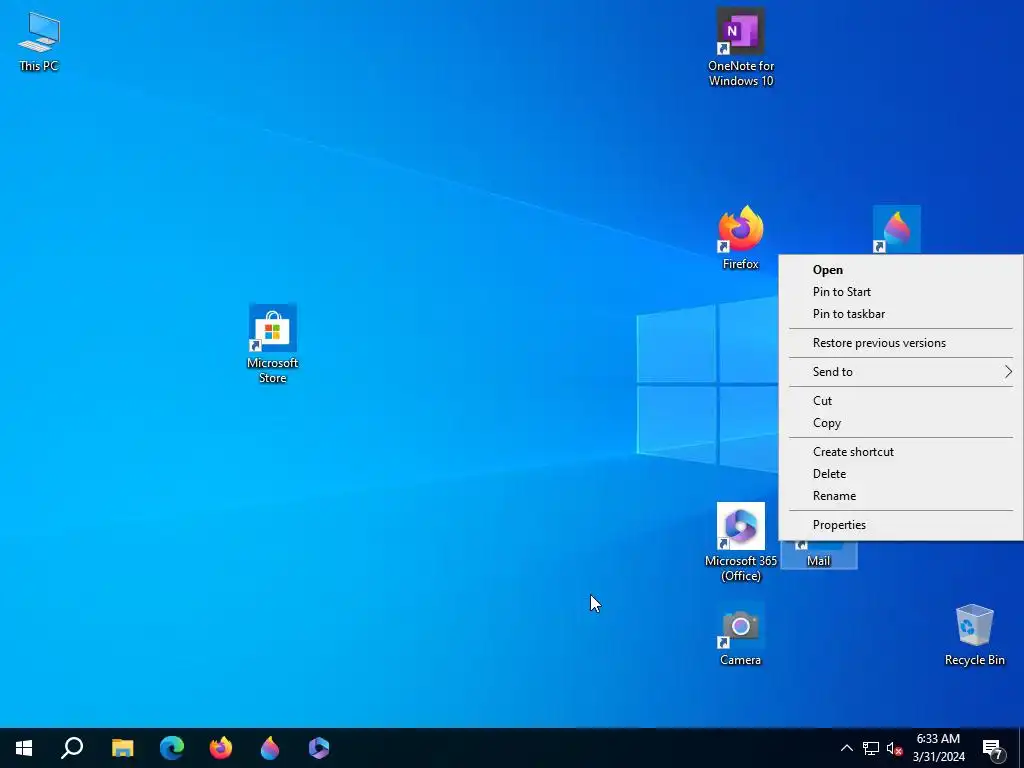The image size is (1024, 768).
Task: Select the This PC desktop icon
Action: pyautogui.click(x=39, y=42)
